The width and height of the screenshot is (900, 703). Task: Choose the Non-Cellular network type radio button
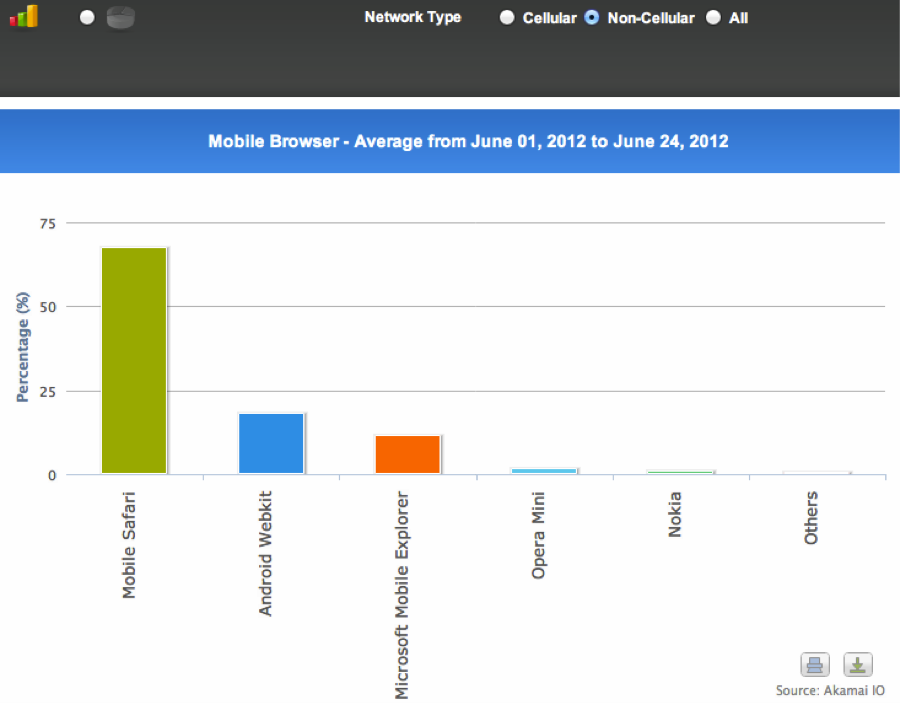pyautogui.click(x=592, y=17)
